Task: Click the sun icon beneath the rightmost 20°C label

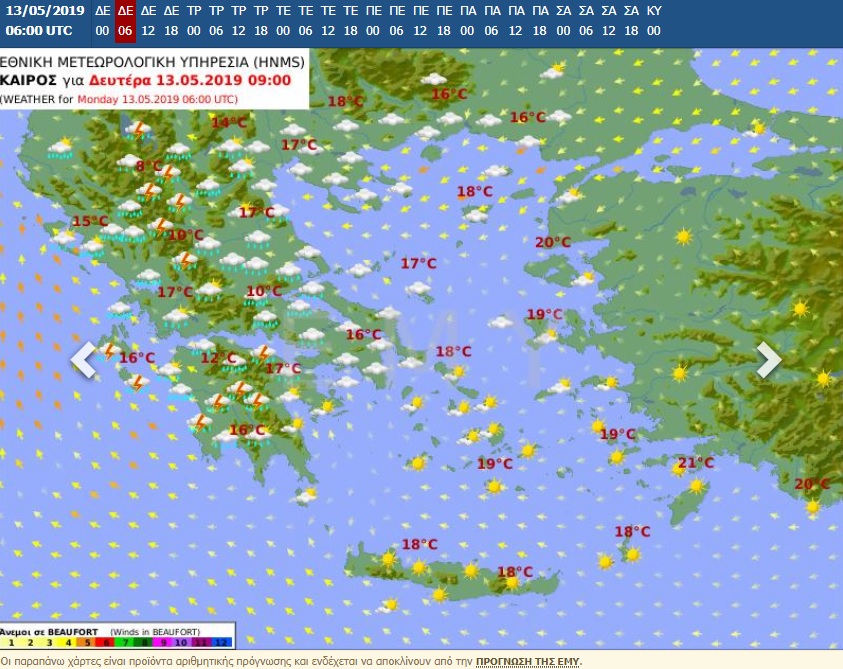Action: (812, 507)
